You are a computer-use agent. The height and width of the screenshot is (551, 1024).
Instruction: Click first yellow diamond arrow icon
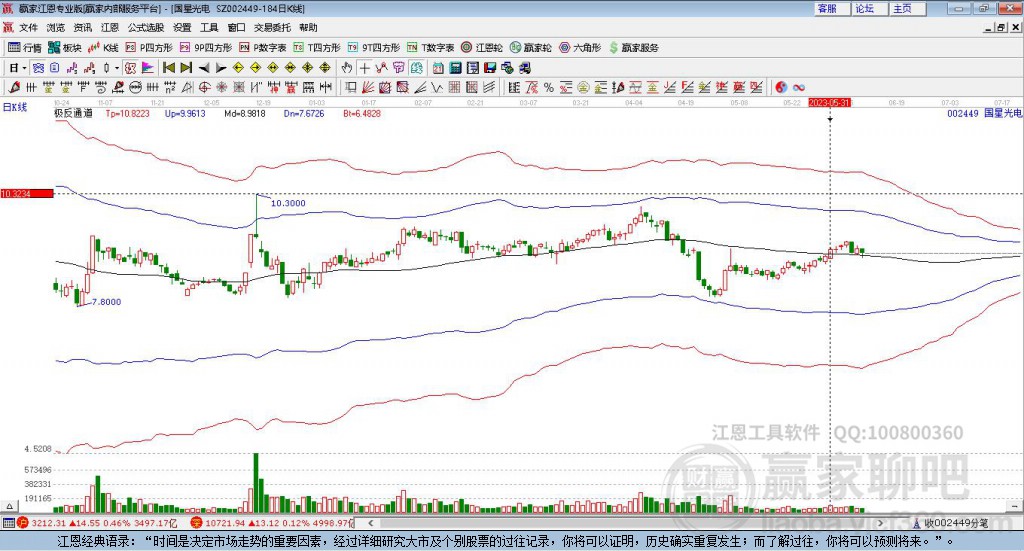click(238, 68)
